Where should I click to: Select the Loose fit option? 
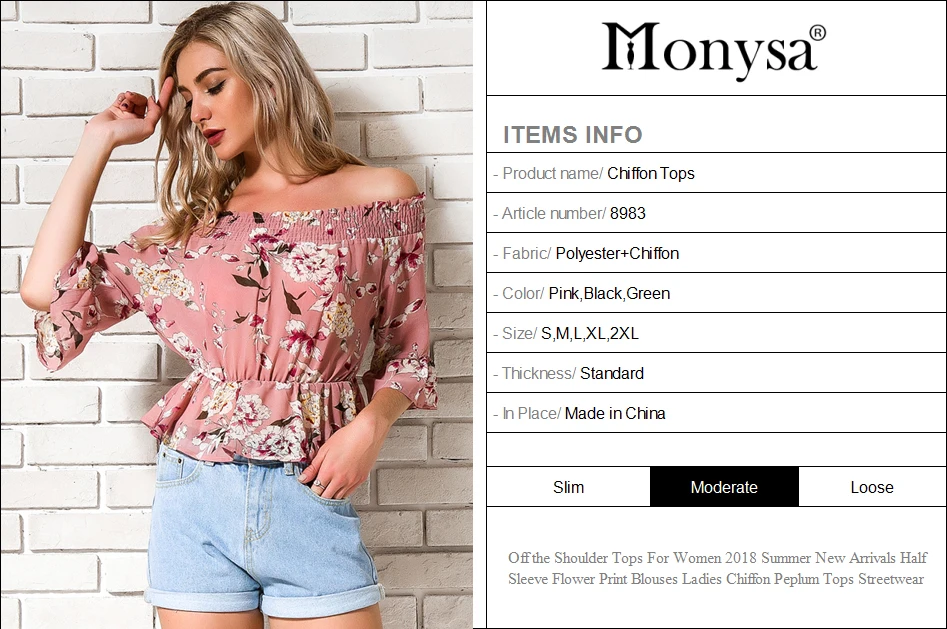[x=872, y=487]
